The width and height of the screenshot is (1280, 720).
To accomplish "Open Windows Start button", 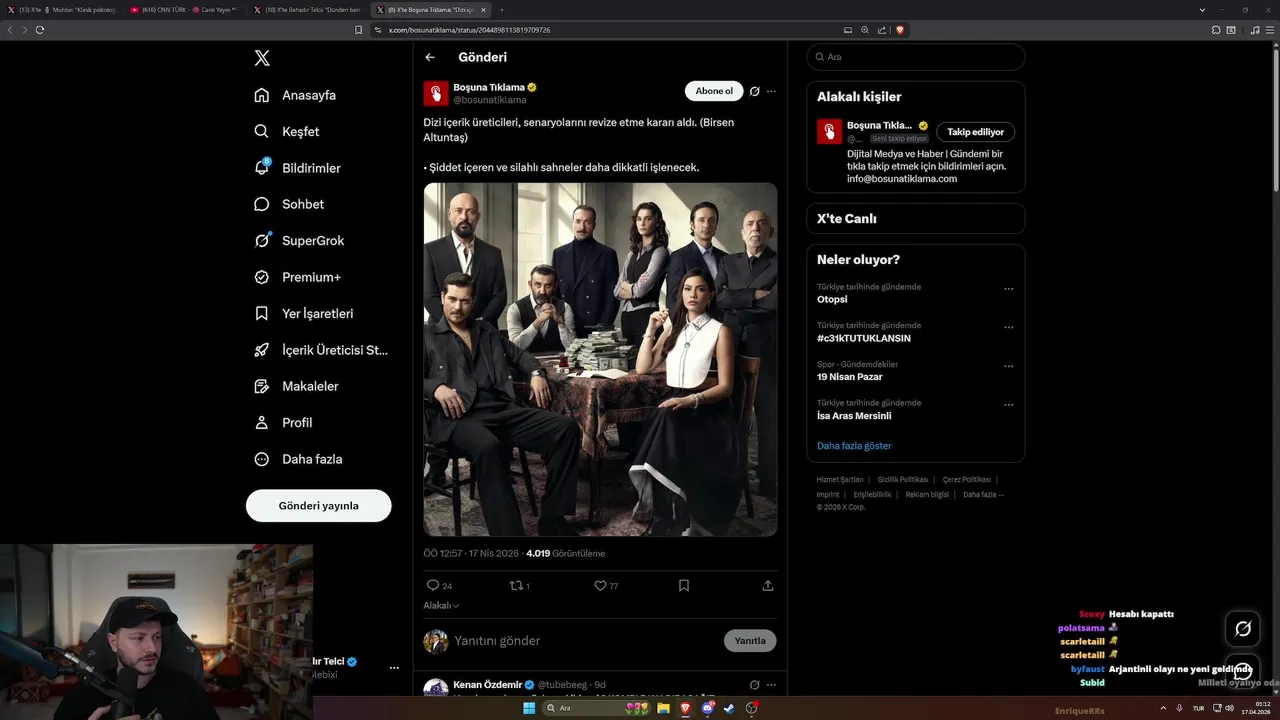I will tap(529, 708).
